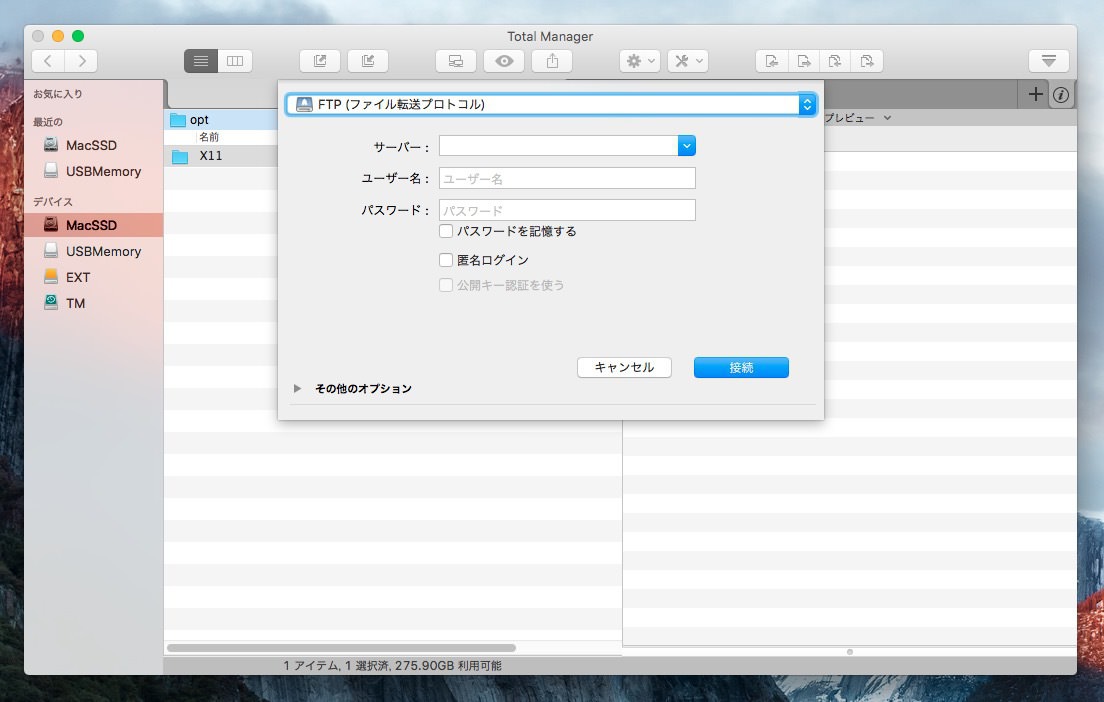The height and width of the screenshot is (702, 1104).
Task: Click the connect to server toolbar icon
Action: (x=456, y=61)
